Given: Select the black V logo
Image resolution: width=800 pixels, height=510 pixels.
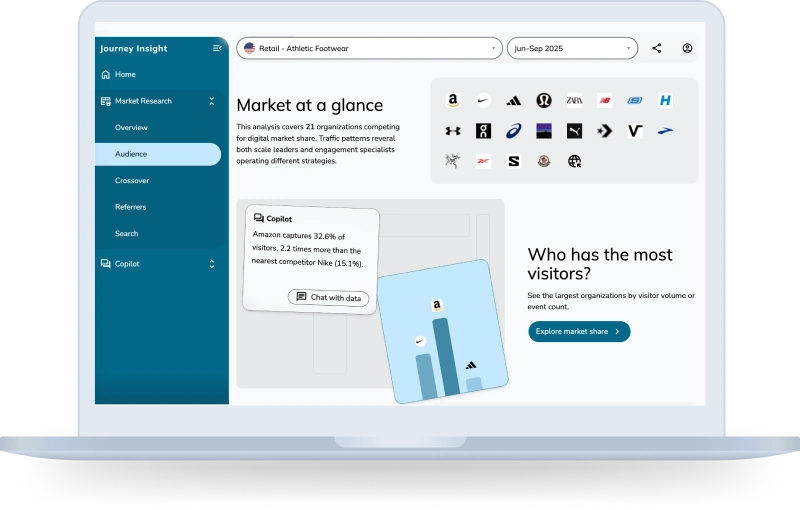Looking at the screenshot, I should pyautogui.click(x=635, y=131).
